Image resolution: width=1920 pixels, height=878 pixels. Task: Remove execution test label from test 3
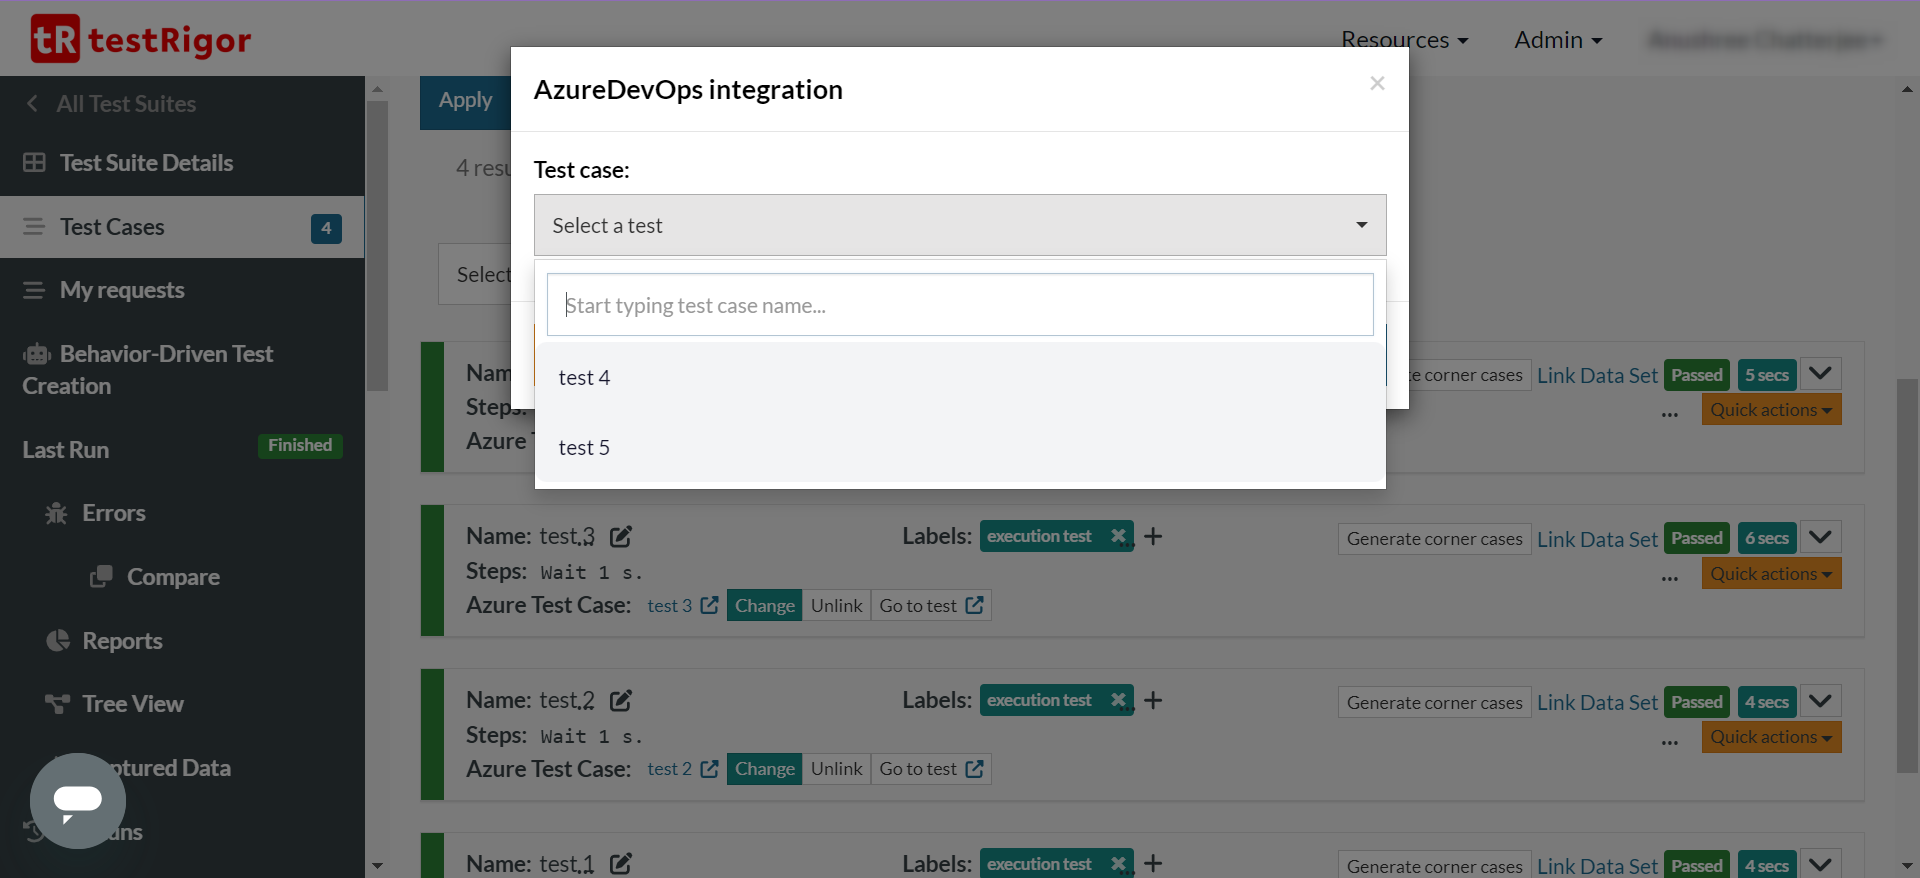click(x=1118, y=536)
